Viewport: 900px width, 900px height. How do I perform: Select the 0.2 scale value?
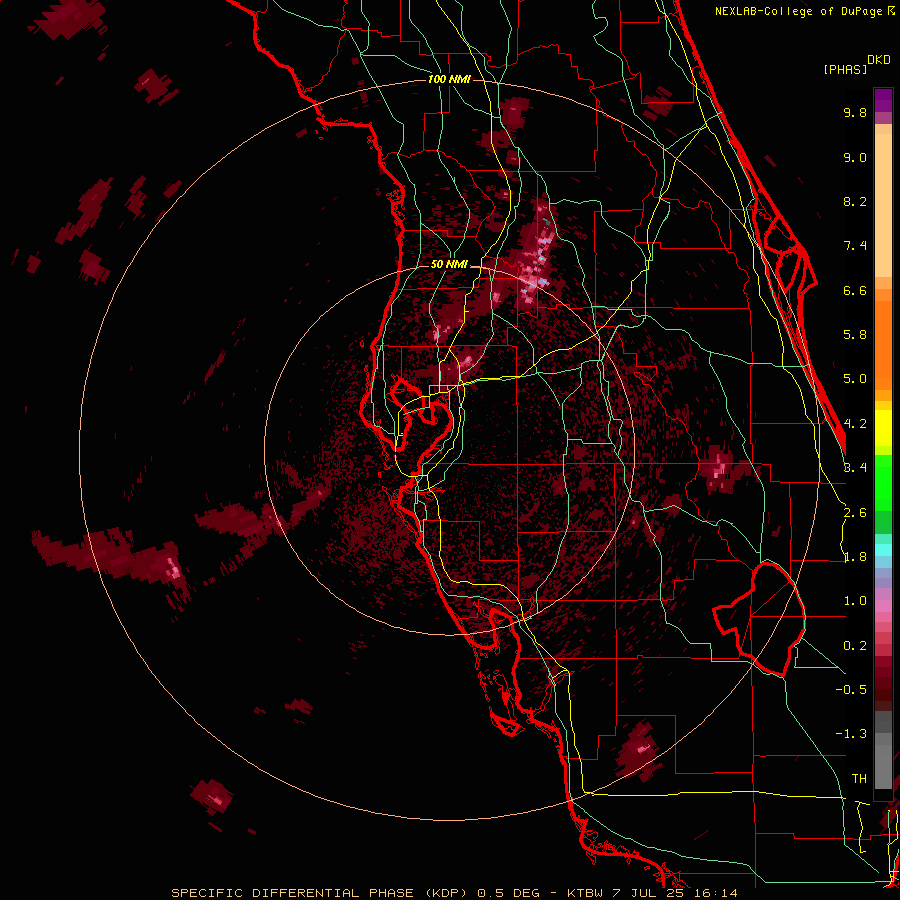point(855,646)
